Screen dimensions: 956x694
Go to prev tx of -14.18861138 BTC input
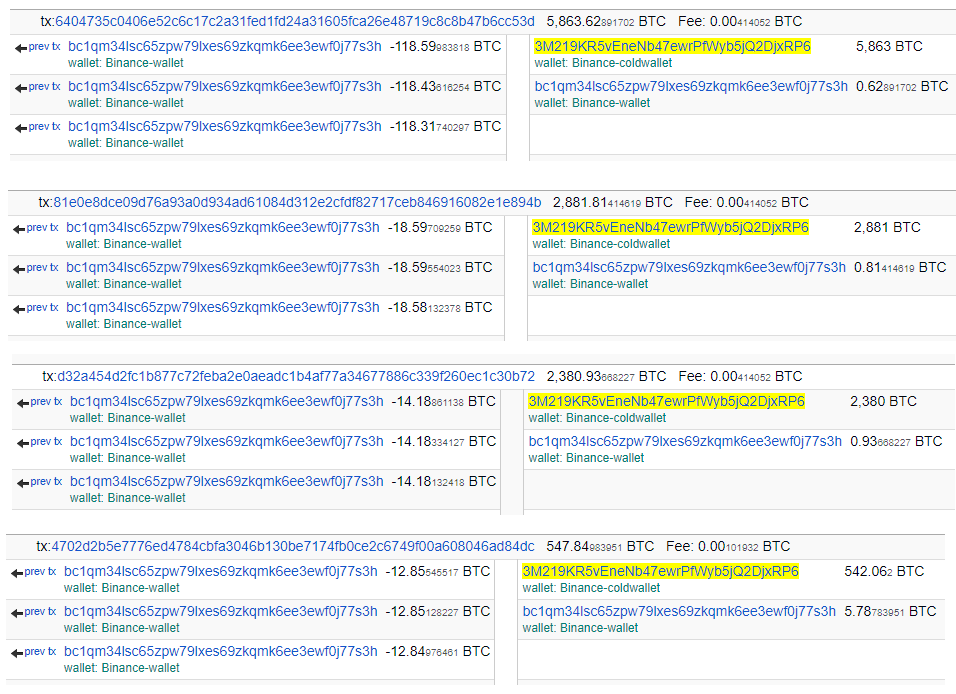click(x=39, y=402)
